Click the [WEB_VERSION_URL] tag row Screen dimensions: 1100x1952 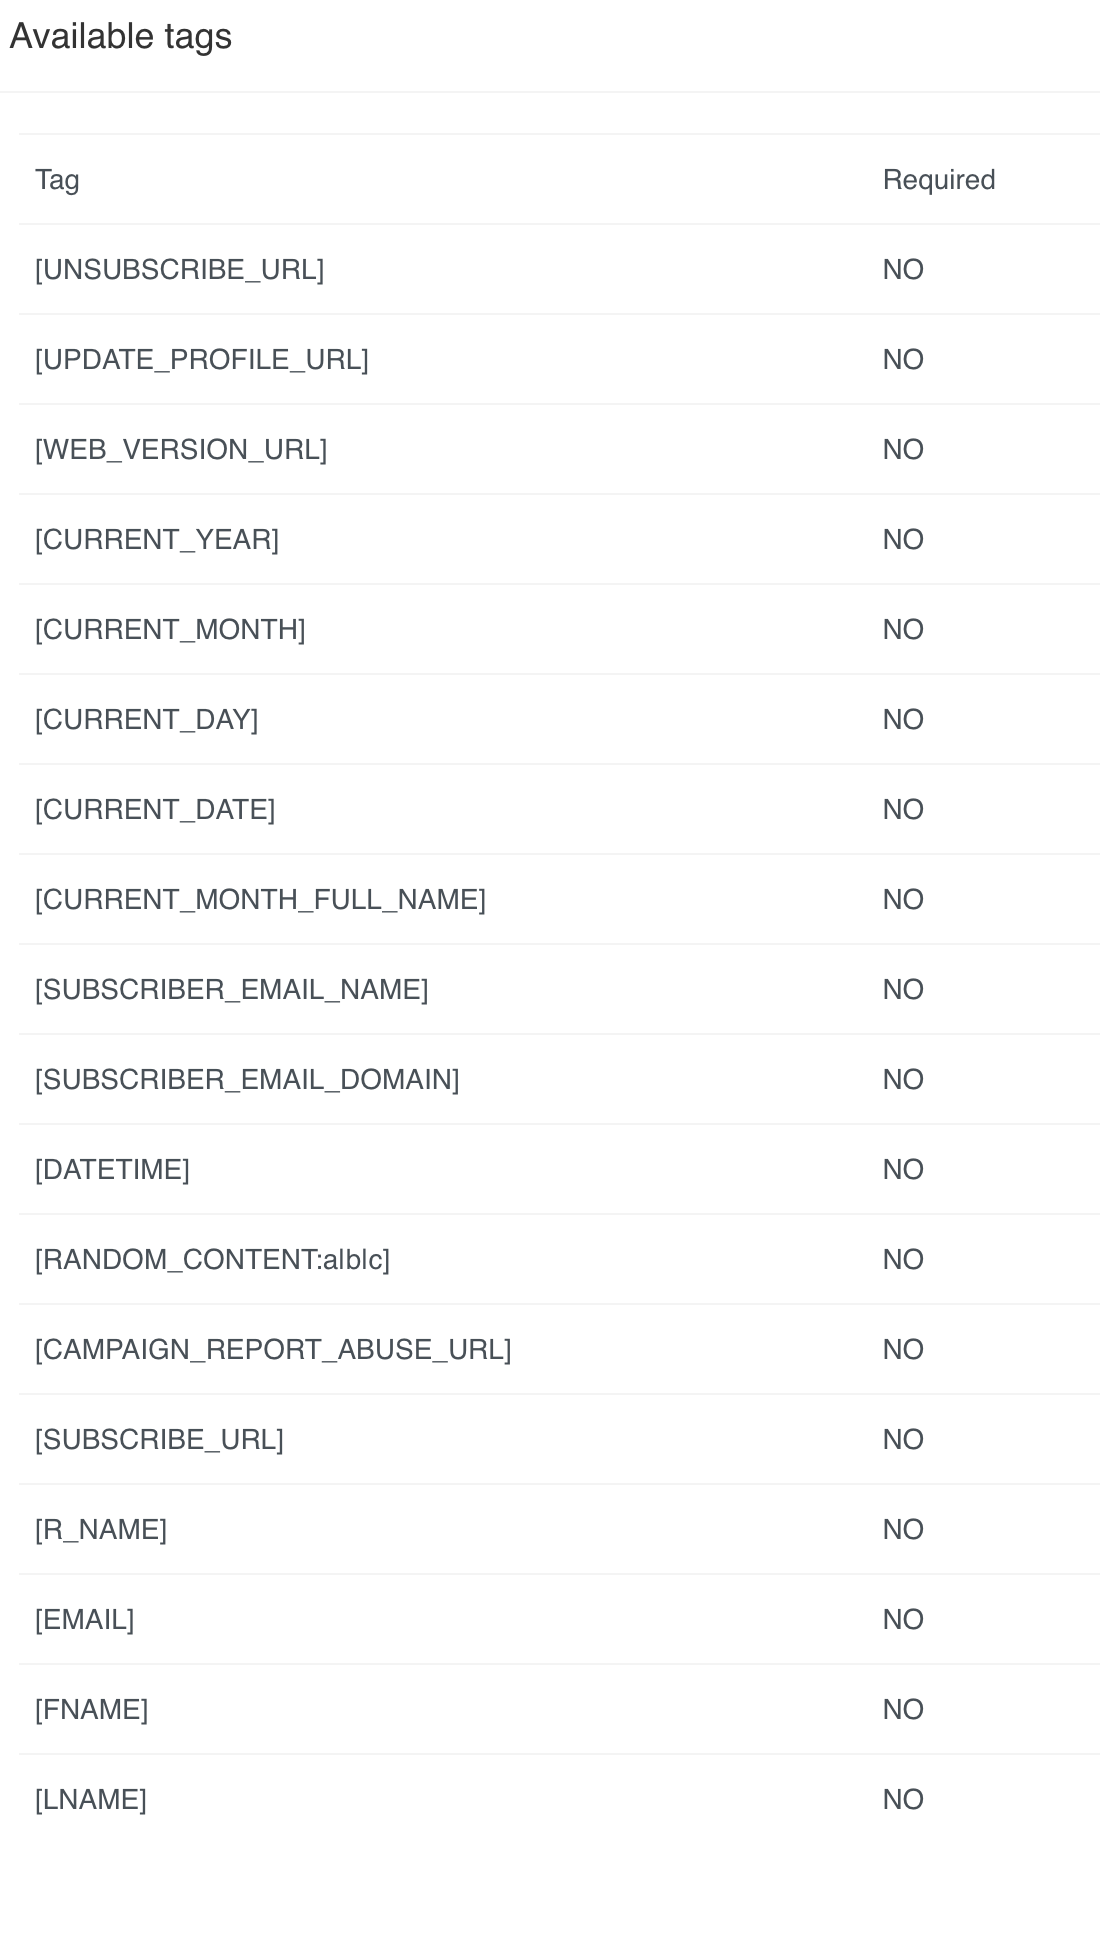(x=181, y=450)
